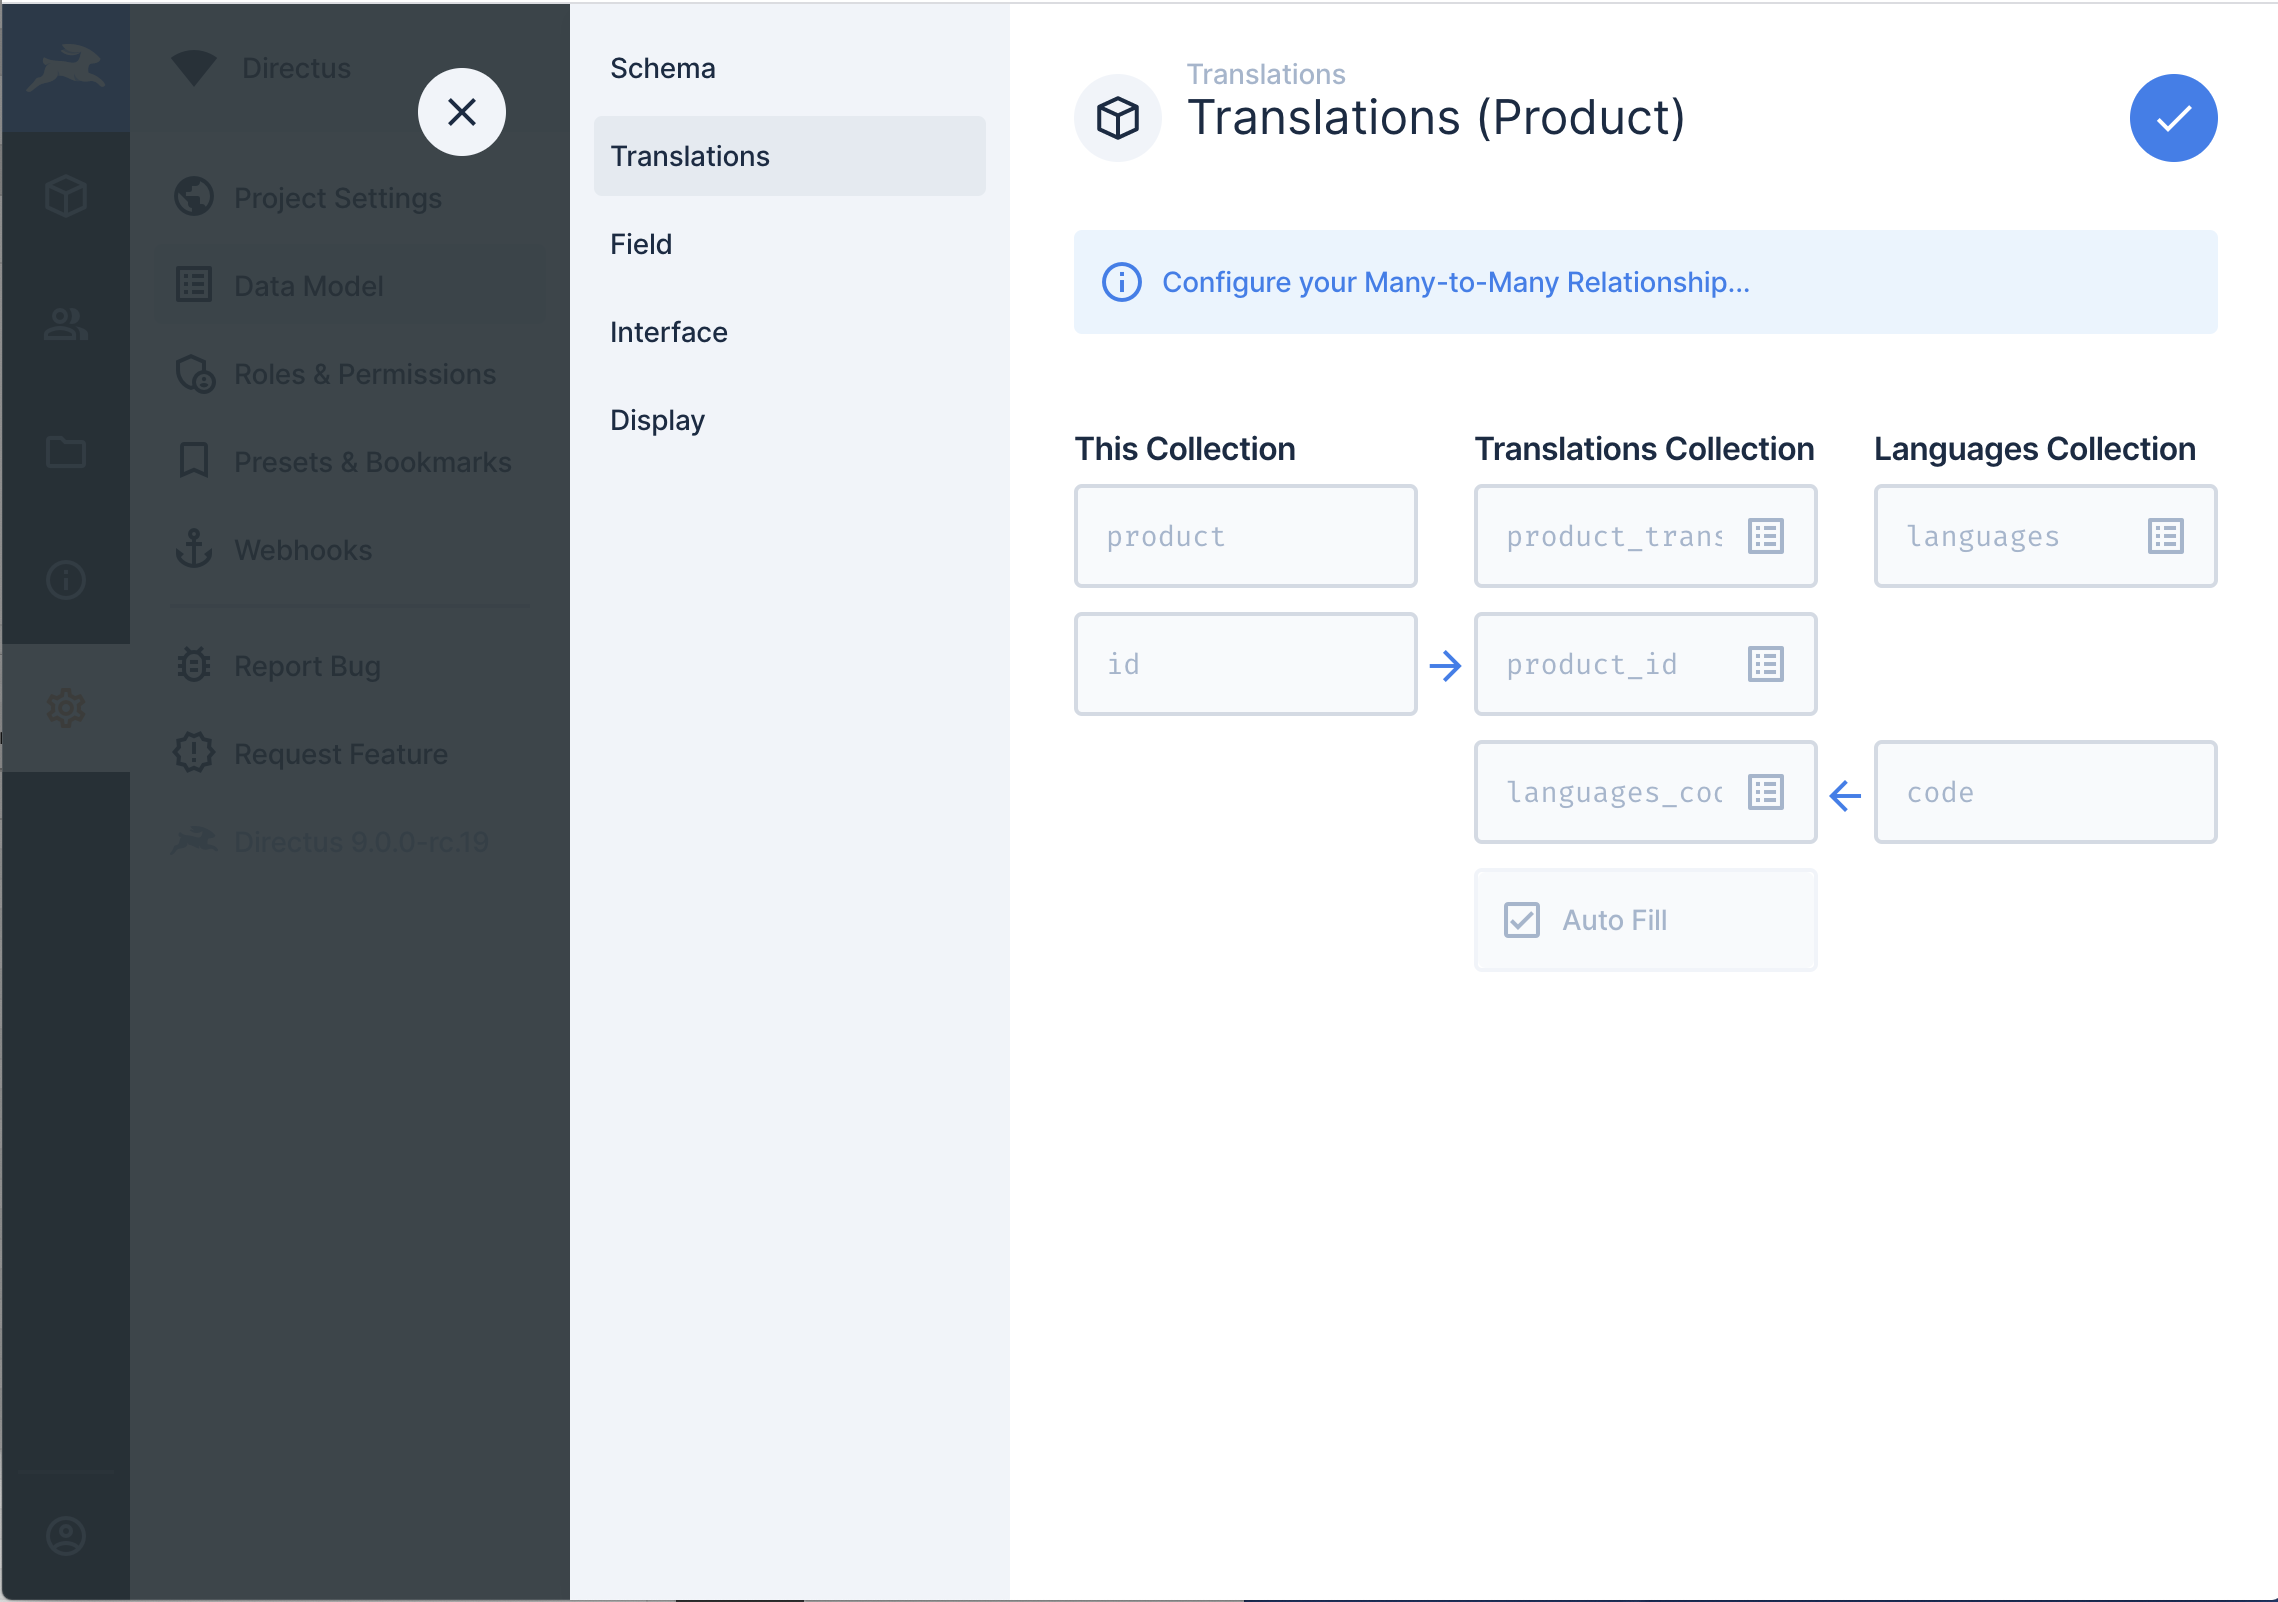
Task: Click the code field input
Action: (2045, 793)
